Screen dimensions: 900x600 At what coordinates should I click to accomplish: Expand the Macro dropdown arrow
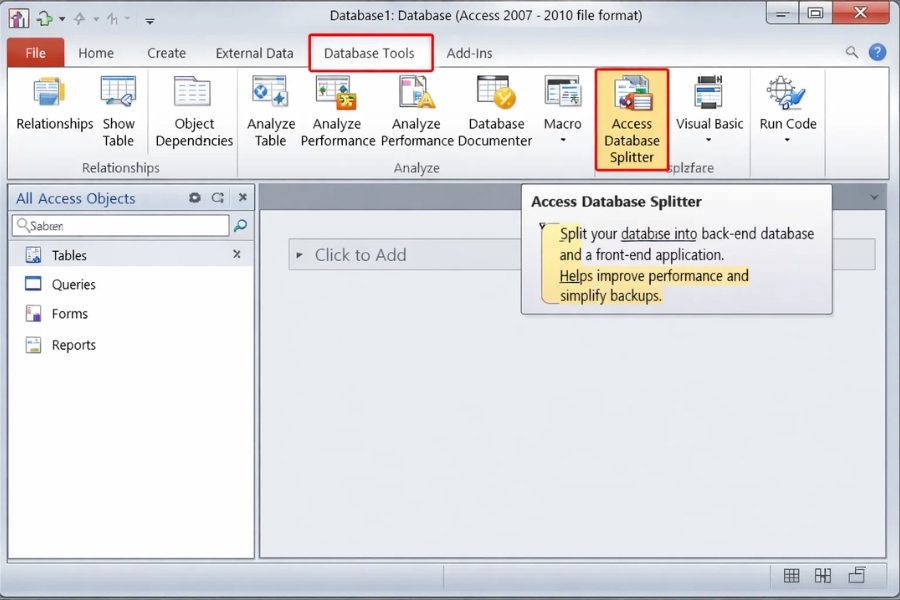(x=563, y=141)
